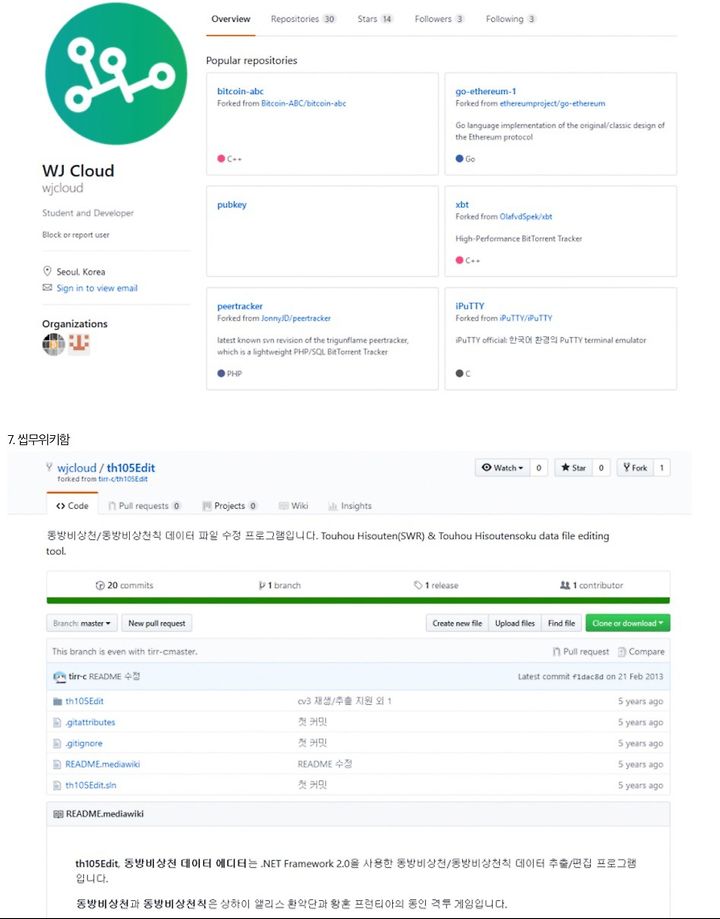Open the f1dac8d latest commit hash
720x919 pixels.
(x=587, y=677)
